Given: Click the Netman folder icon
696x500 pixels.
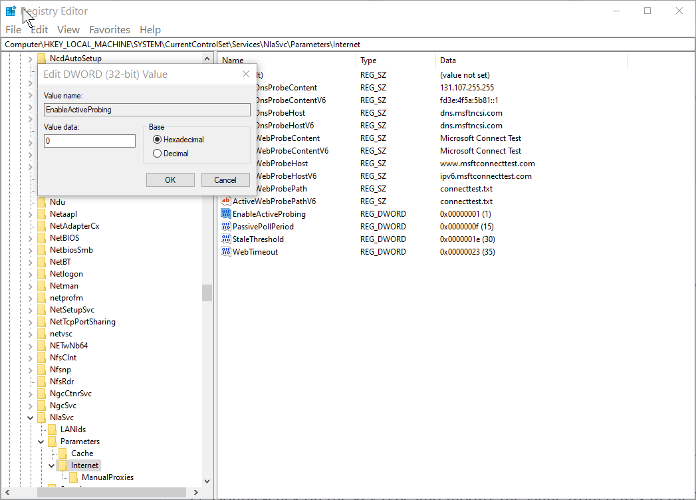Looking at the screenshot, I should tap(41, 286).
